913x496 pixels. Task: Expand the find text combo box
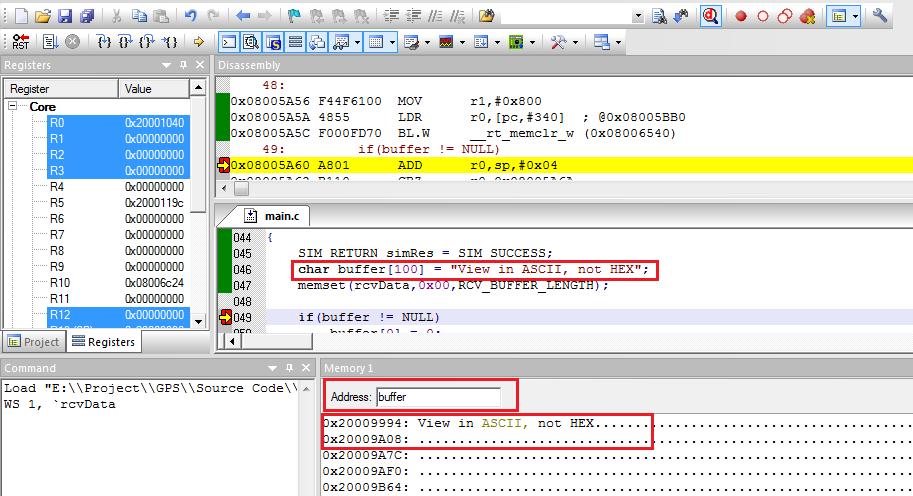pyautogui.click(x=638, y=16)
